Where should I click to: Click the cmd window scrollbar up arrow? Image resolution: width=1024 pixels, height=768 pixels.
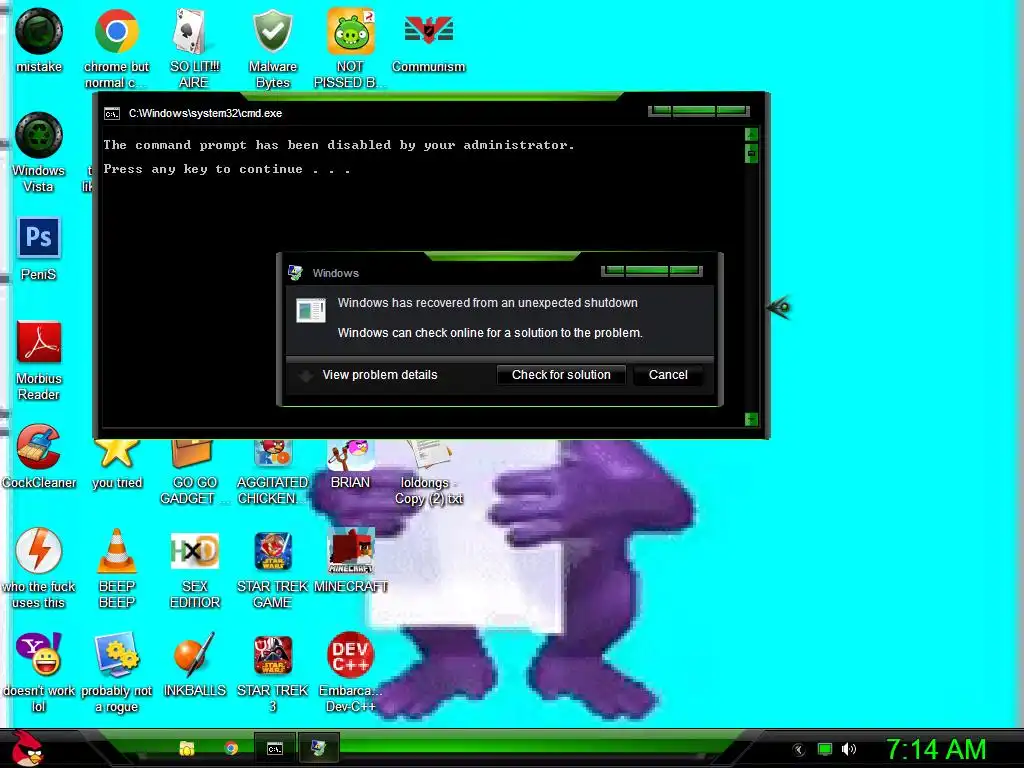[x=751, y=134]
